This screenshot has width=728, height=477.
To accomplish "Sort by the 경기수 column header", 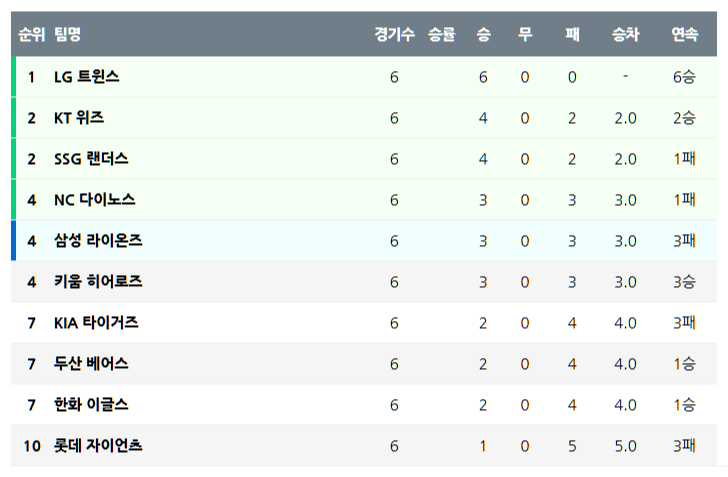I will 394,35.
